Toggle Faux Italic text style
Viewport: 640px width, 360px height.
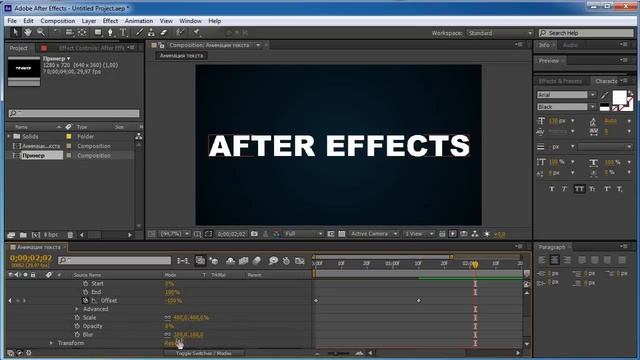(x=564, y=189)
